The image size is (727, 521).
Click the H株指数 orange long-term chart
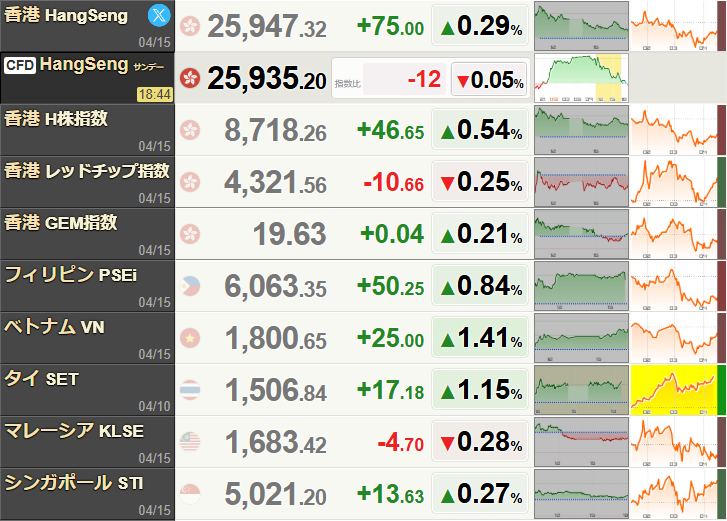click(674, 130)
